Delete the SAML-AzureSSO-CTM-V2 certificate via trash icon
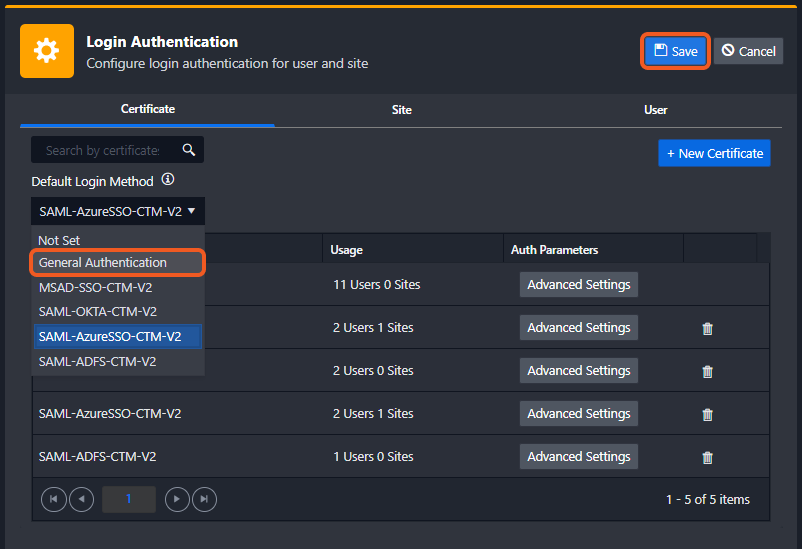The width and height of the screenshot is (802, 549). click(x=708, y=414)
